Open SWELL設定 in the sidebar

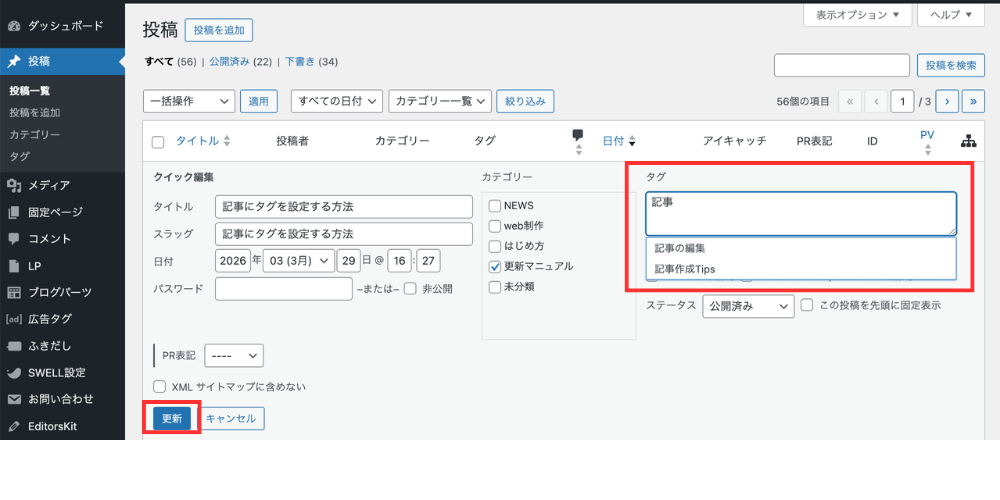tap(56, 372)
